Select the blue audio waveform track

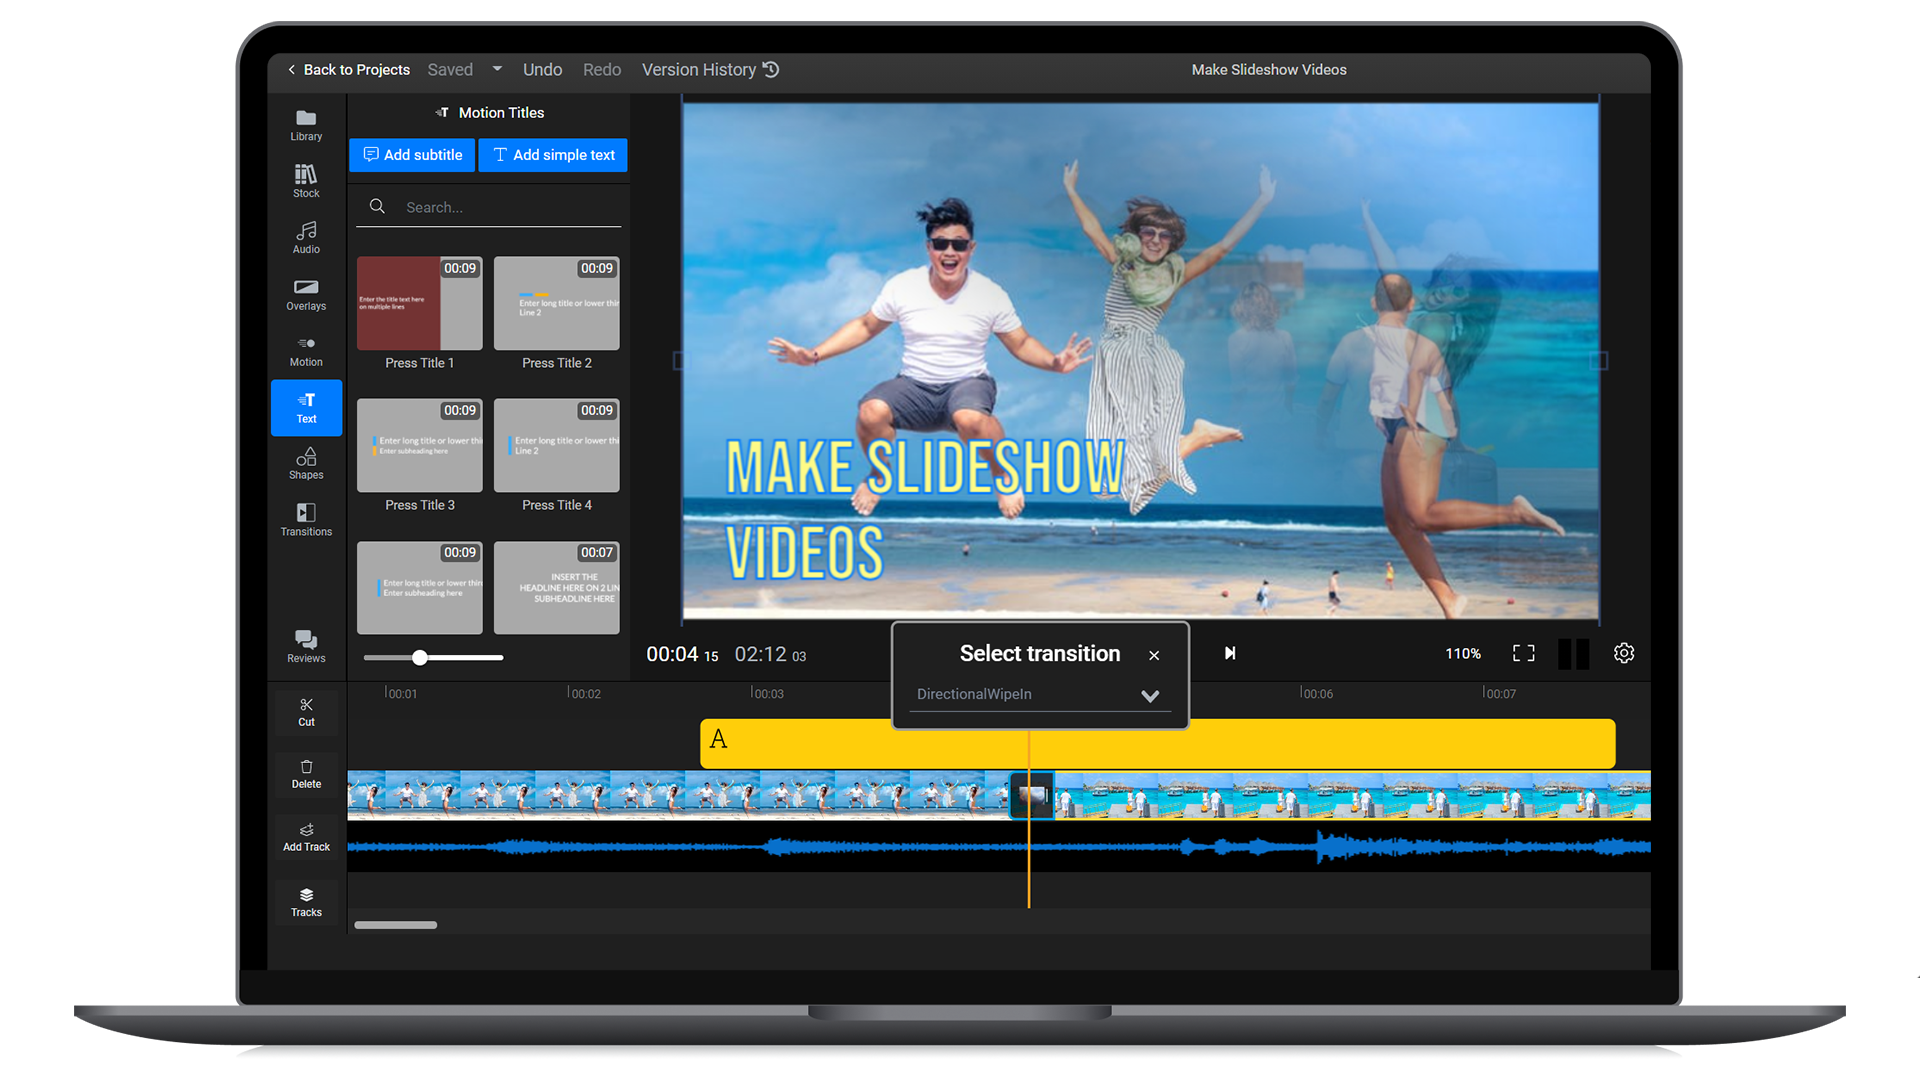[999, 847]
